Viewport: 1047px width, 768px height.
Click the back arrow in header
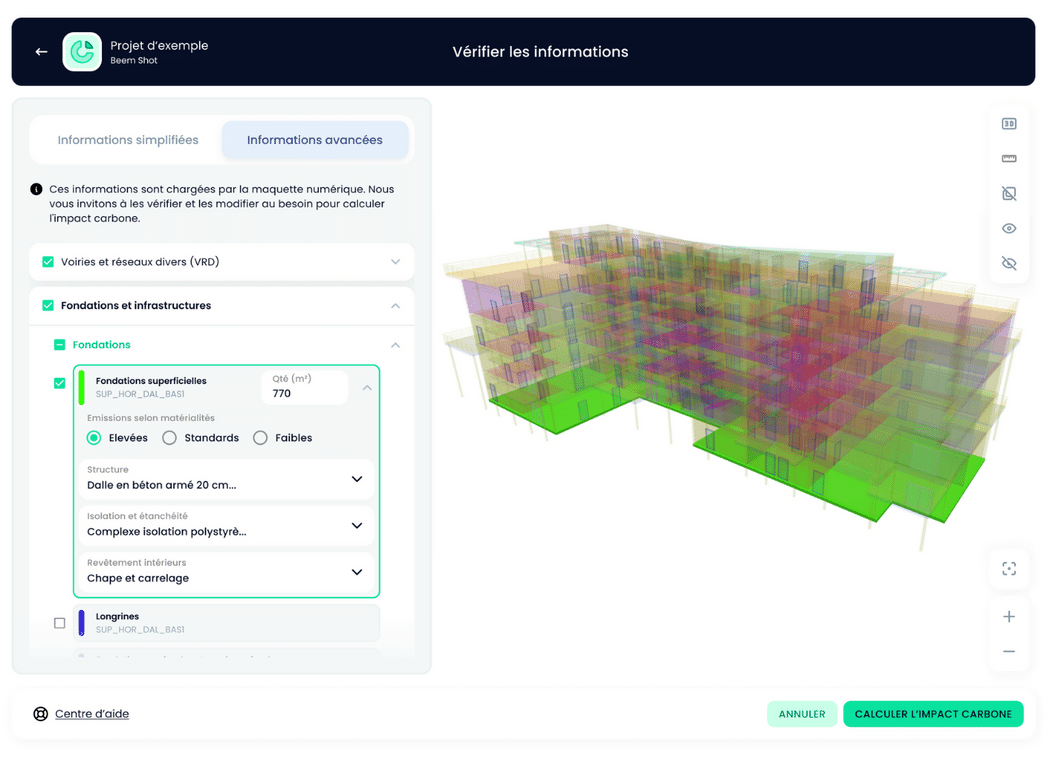pyautogui.click(x=41, y=52)
